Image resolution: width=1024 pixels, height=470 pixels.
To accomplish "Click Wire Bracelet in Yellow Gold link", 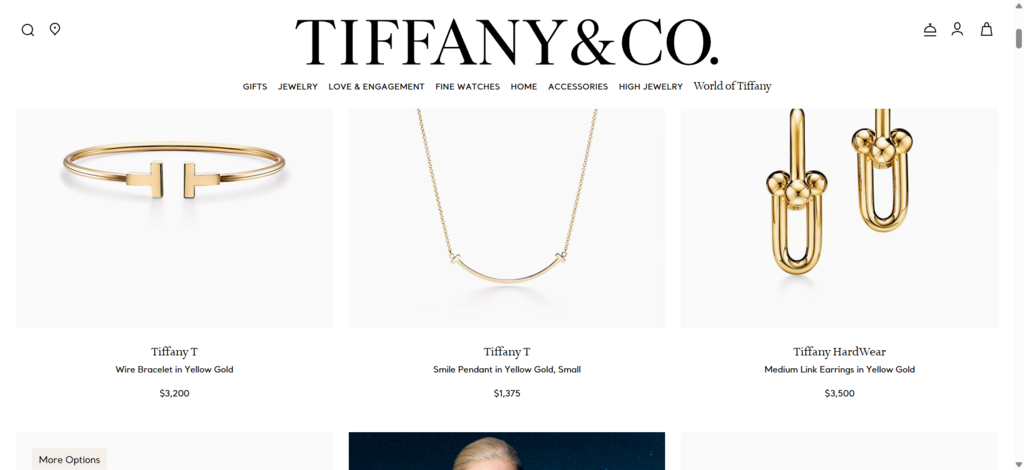I will 174,369.
